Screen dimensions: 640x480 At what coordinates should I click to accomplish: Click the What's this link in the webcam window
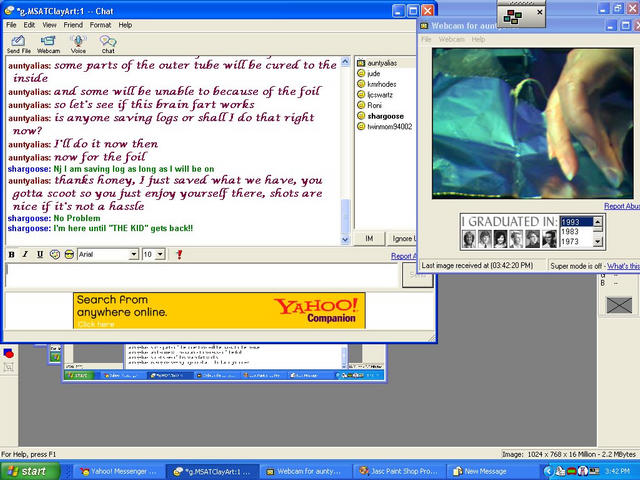623,266
